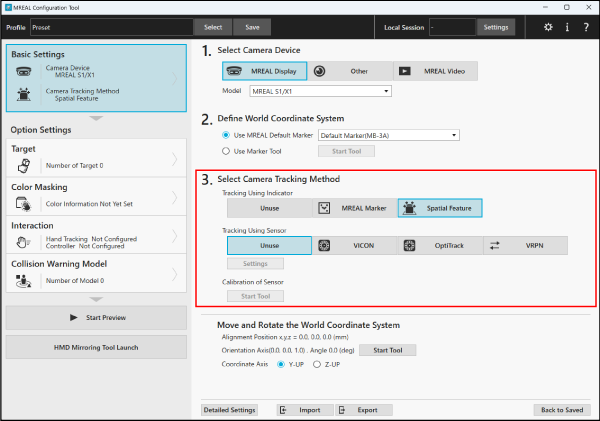Viewport: 600px width, 421px height.
Task: Click Start Tool for world coordinate system
Action: tap(388, 350)
